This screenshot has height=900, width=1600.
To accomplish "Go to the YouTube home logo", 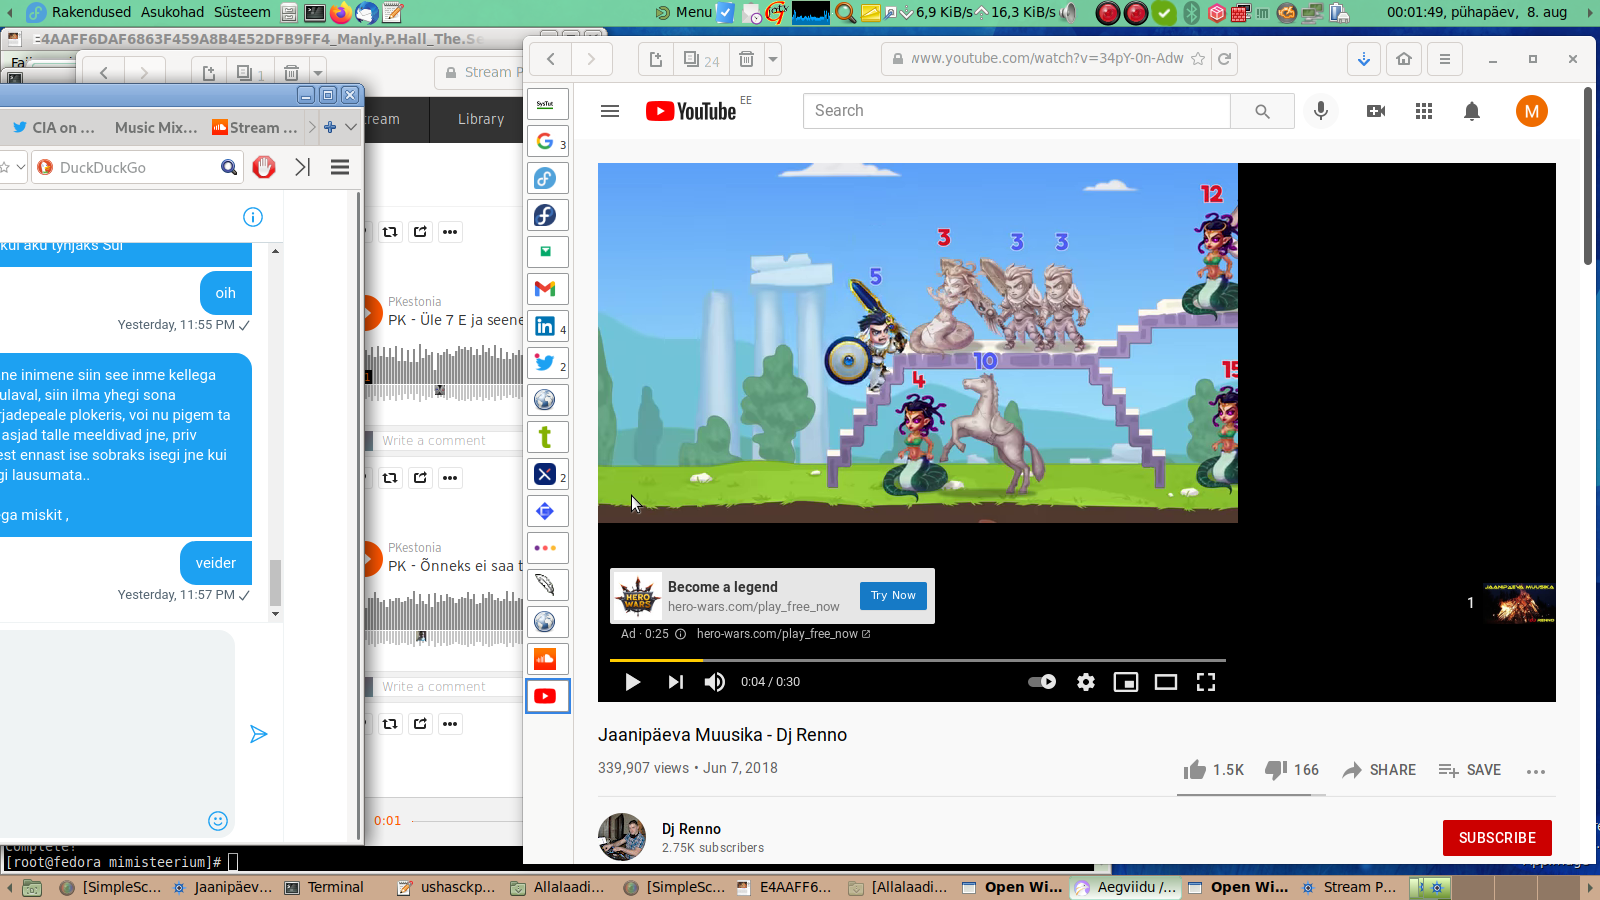I will pyautogui.click(x=691, y=111).
